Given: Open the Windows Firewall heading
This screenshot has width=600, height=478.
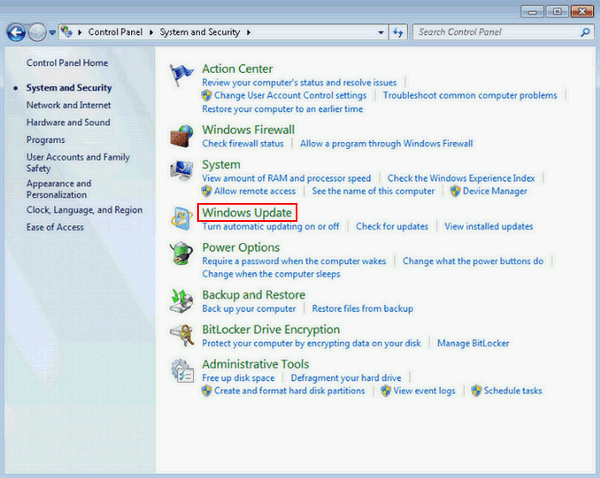Looking at the screenshot, I should [x=248, y=130].
